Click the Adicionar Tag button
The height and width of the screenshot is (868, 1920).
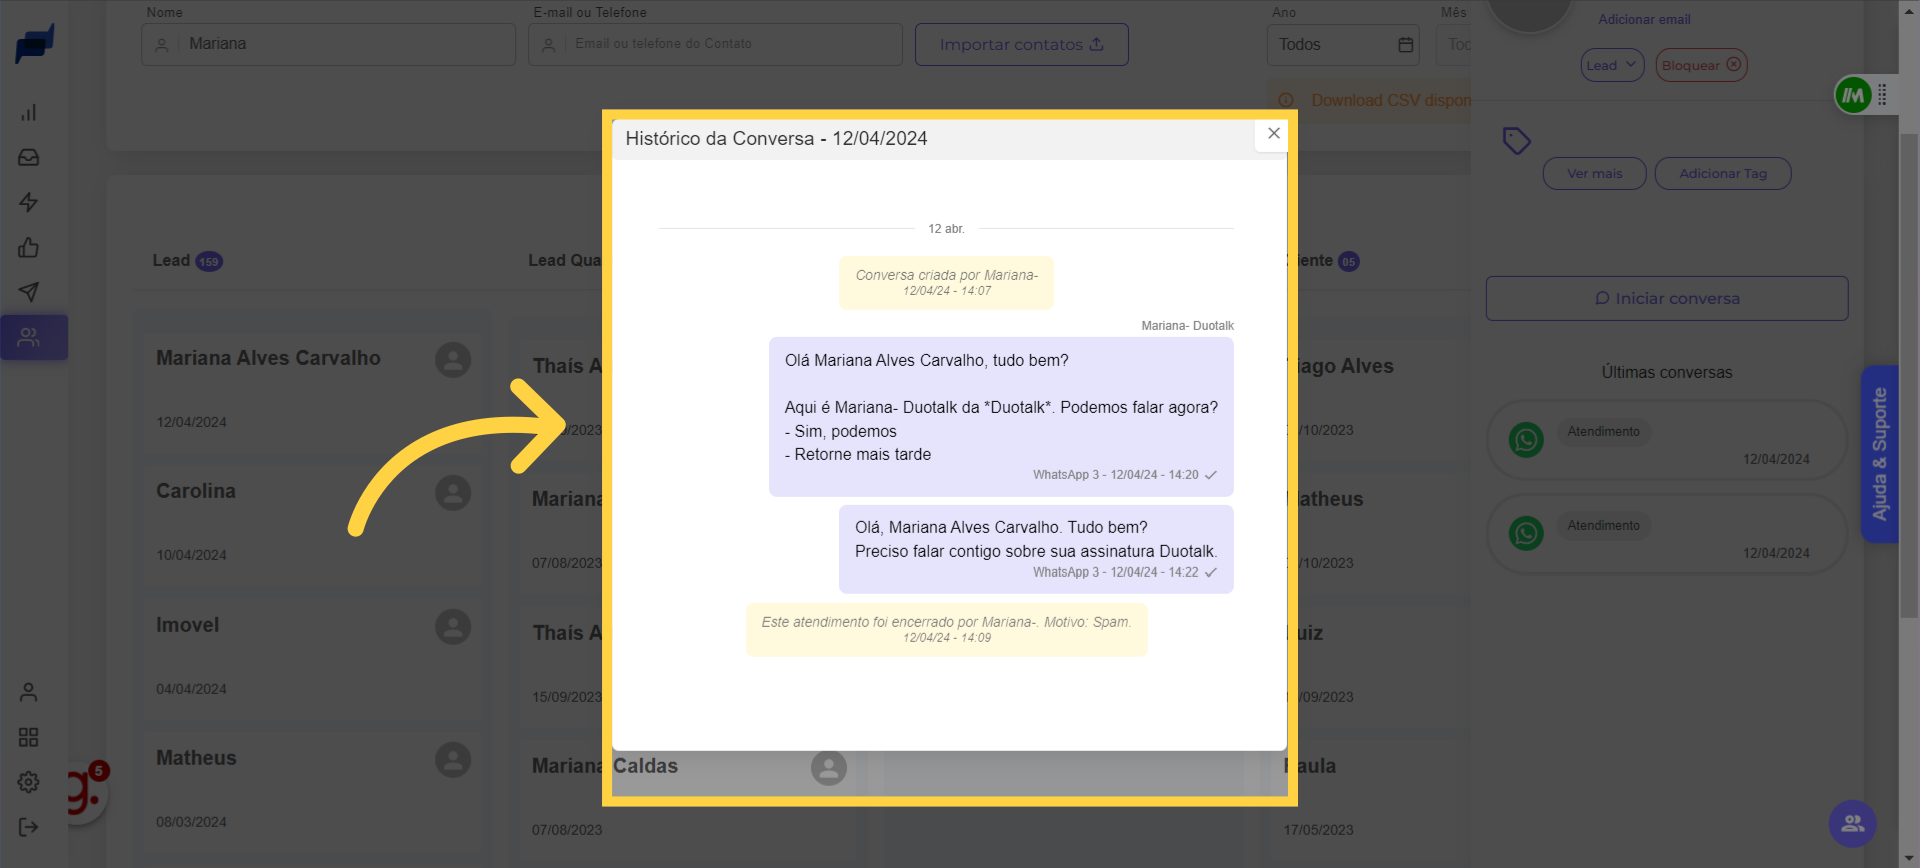tap(1722, 174)
